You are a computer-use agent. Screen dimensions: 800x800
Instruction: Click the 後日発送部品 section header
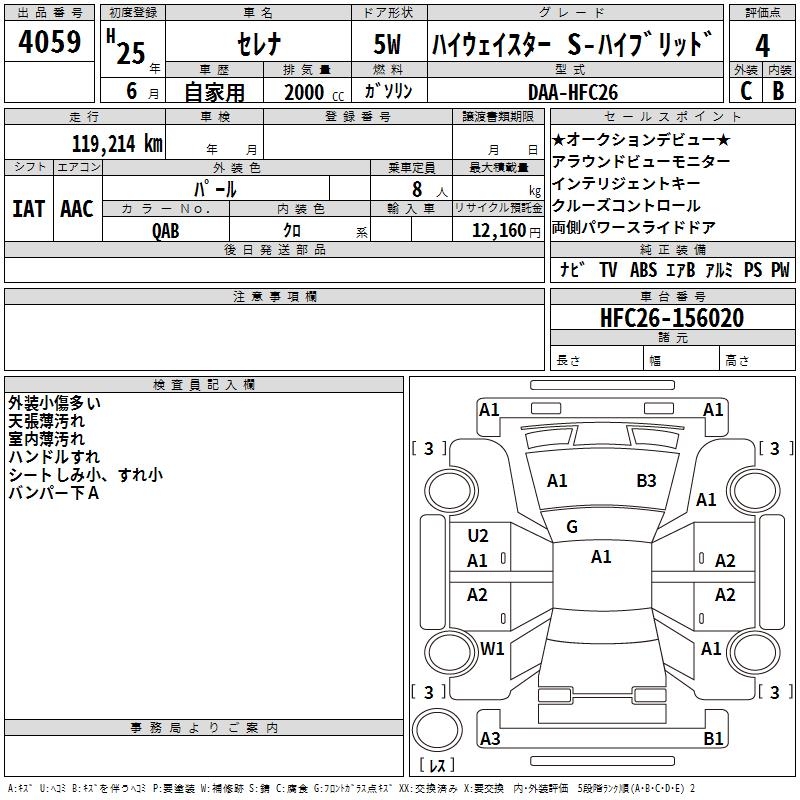[x=274, y=249]
